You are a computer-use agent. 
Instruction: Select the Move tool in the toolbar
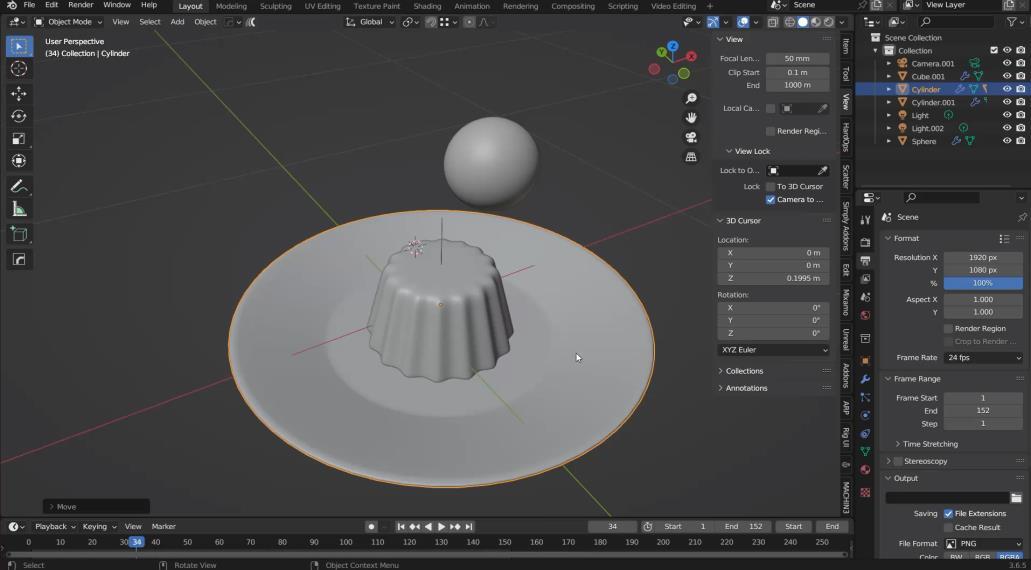tap(19, 93)
